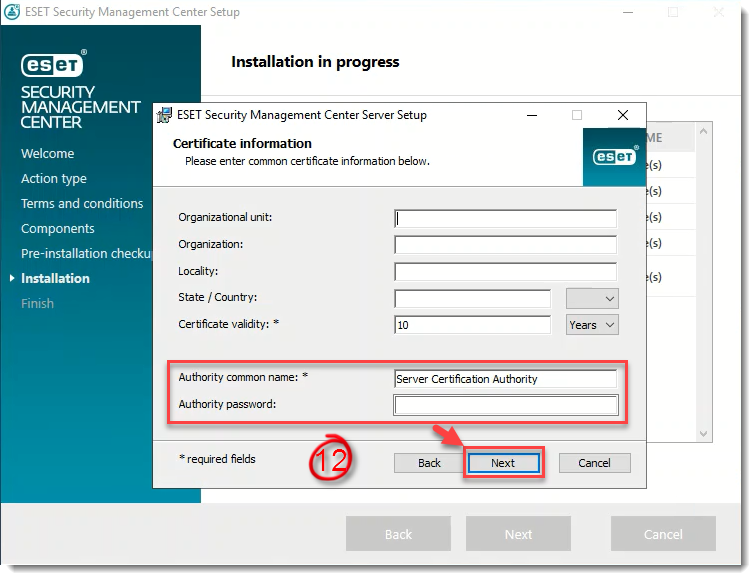Click the Certificate validity number field
This screenshot has width=756, height=580.
tap(472, 325)
